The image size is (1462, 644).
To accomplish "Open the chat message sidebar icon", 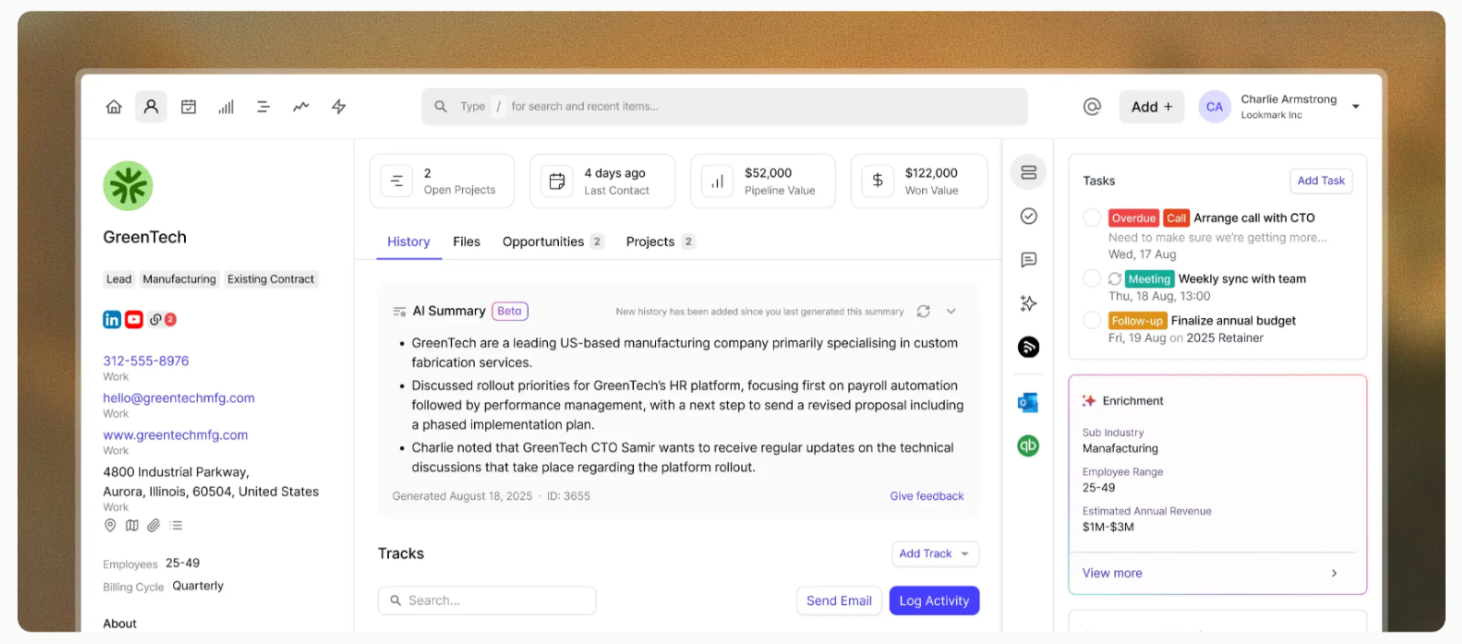I will (1028, 260).
